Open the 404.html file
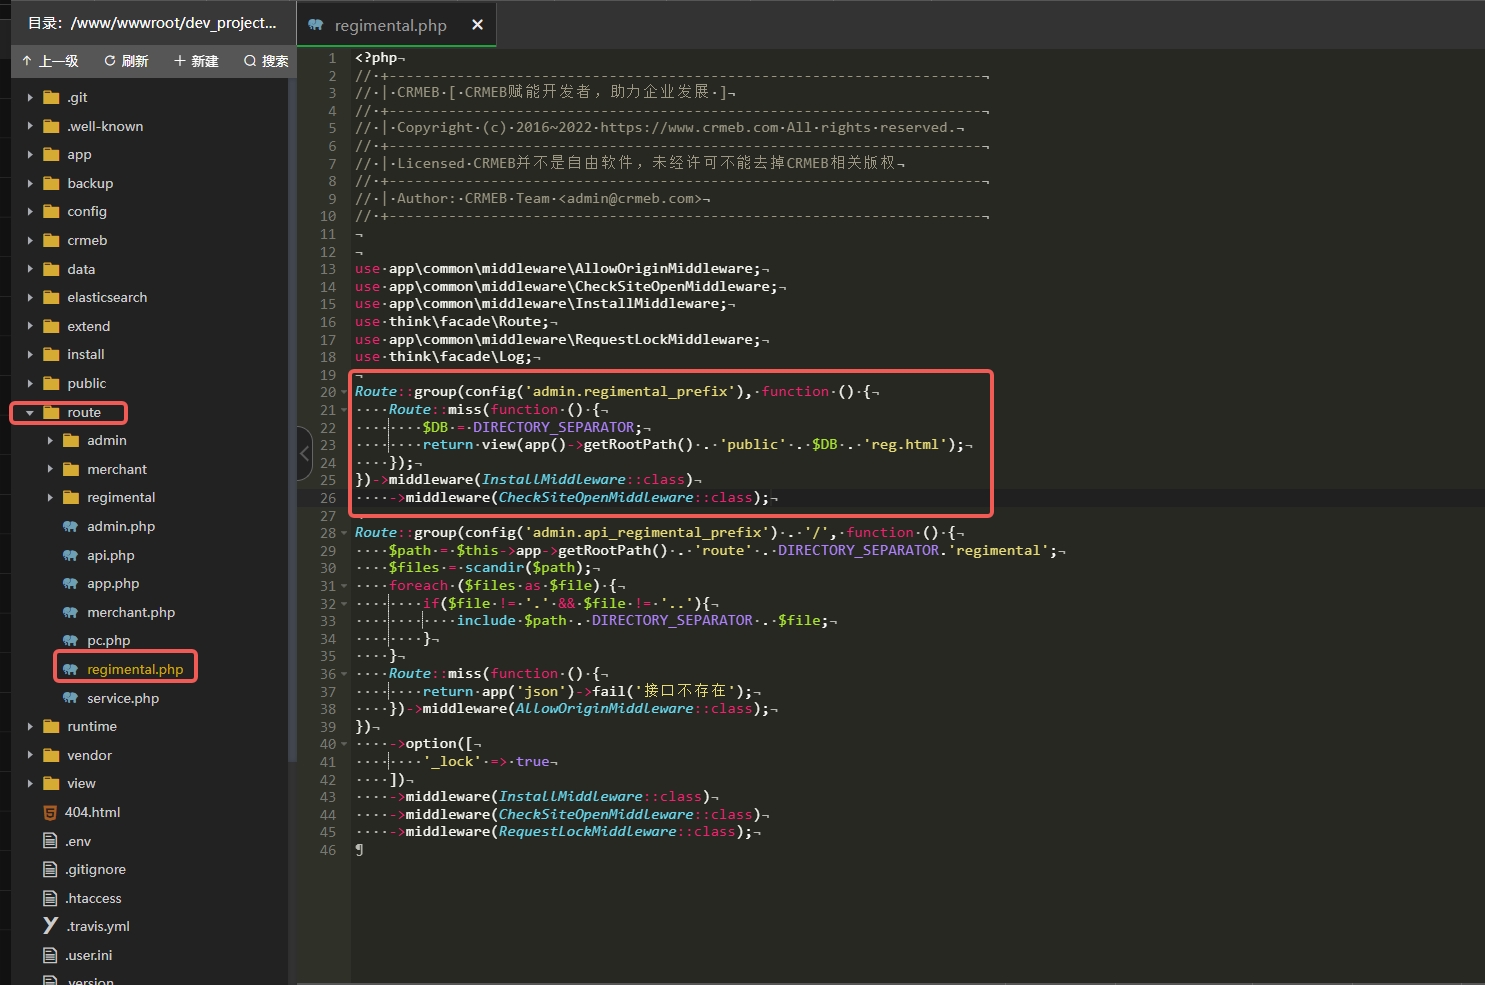Image resolution: width=1485 pixels, height=985 pixels. (x=92, y=812)
